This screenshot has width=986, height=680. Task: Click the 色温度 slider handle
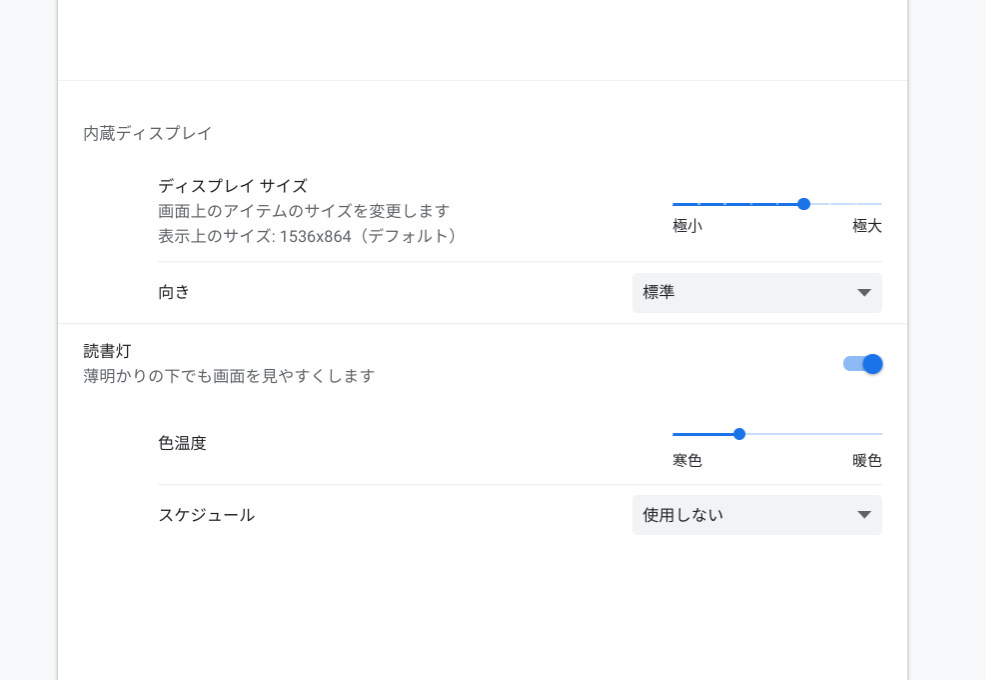(740, 434)
